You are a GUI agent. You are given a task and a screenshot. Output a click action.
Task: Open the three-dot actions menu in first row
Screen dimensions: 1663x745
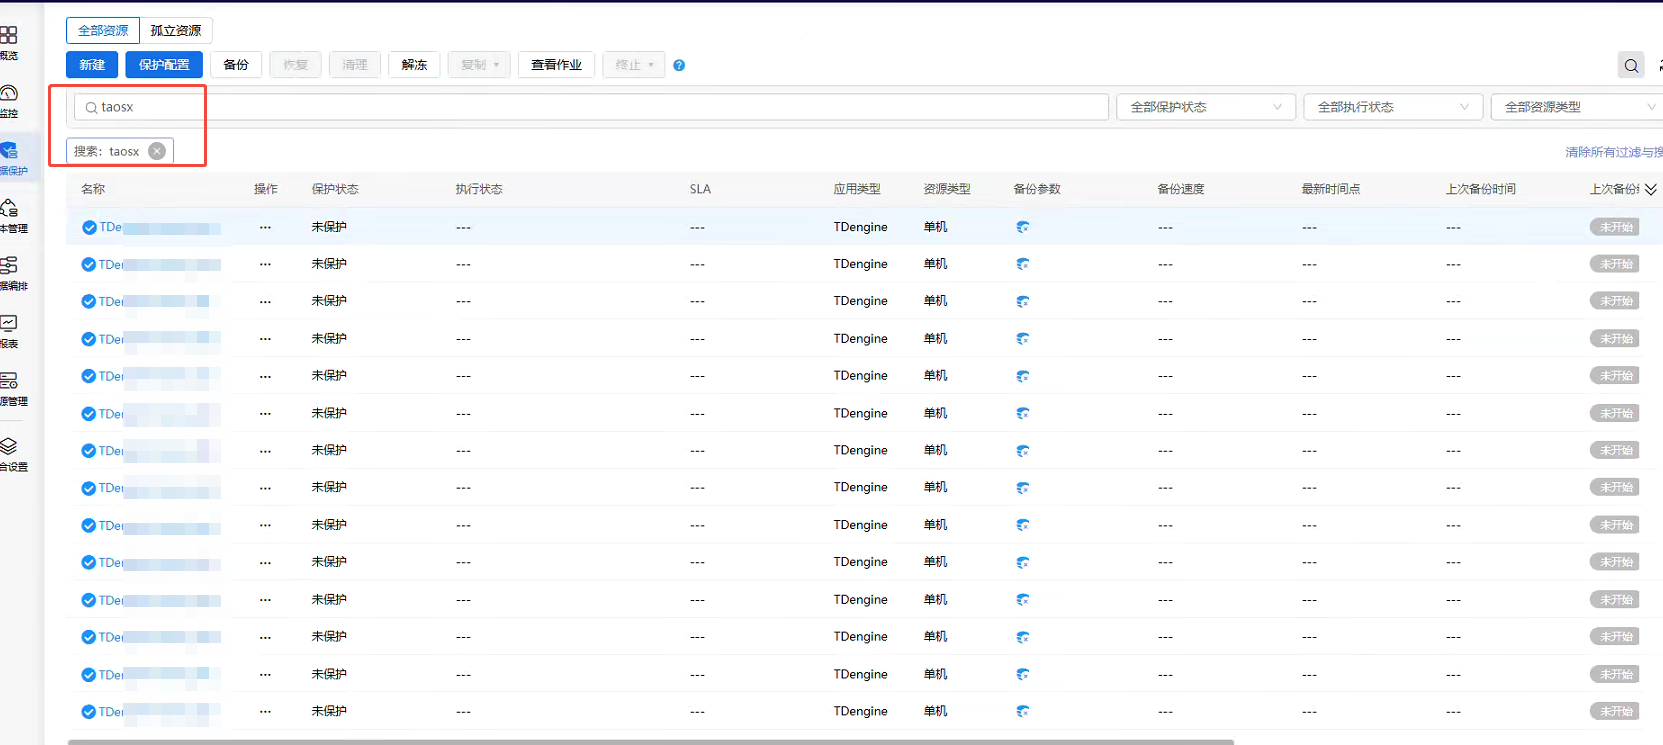265,227
